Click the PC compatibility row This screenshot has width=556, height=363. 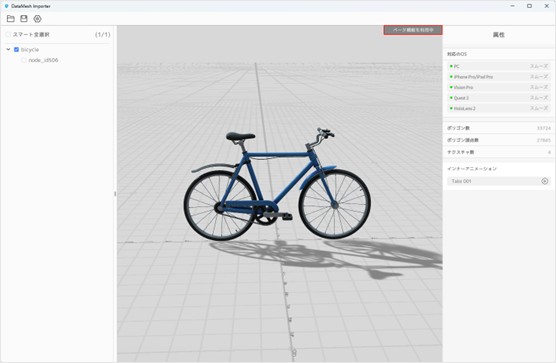(x=498, y=66)
